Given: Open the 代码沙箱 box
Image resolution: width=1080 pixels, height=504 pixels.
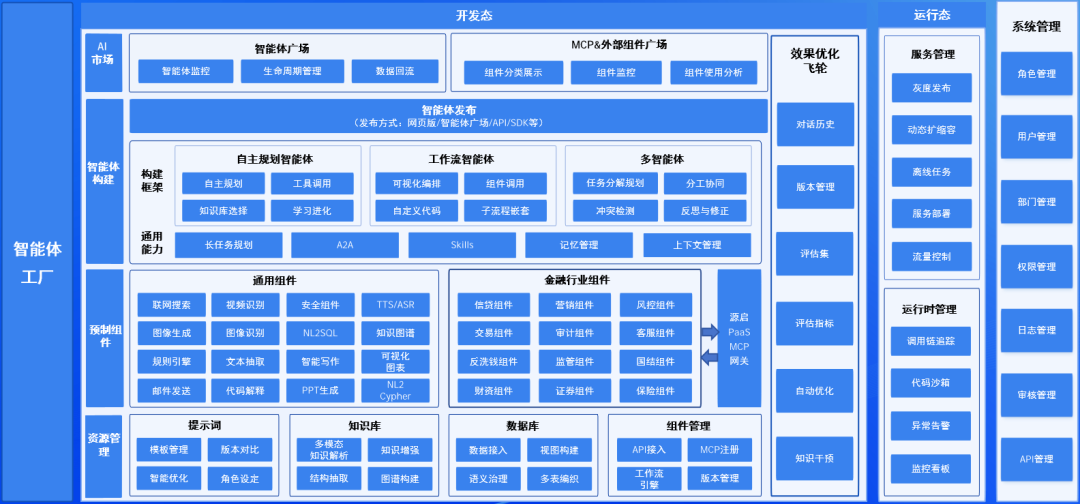Looking at the screenshot, I should tap(931, 383).
